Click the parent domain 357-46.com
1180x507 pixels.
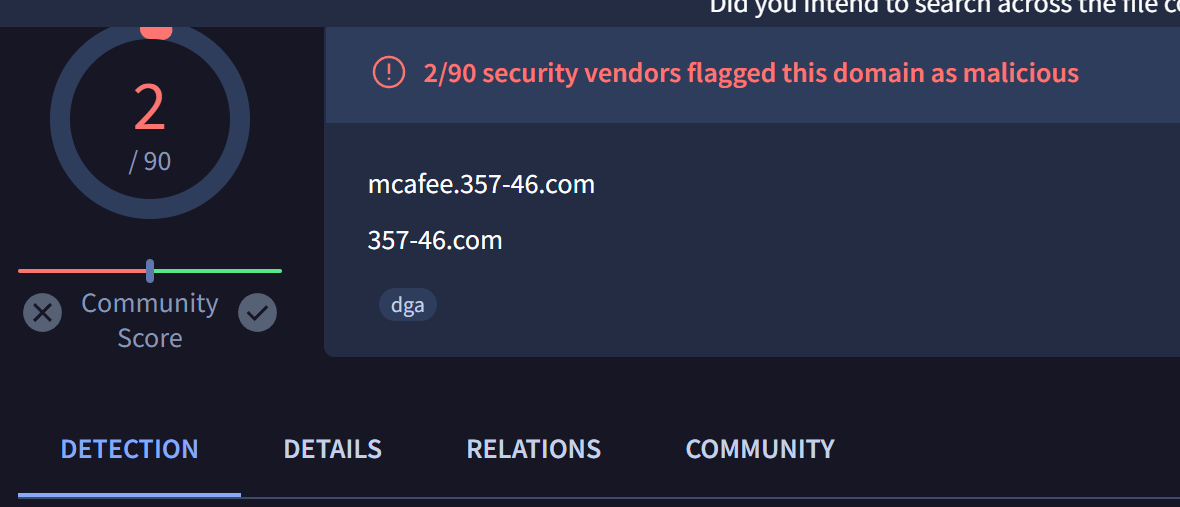tap(435, 241)
